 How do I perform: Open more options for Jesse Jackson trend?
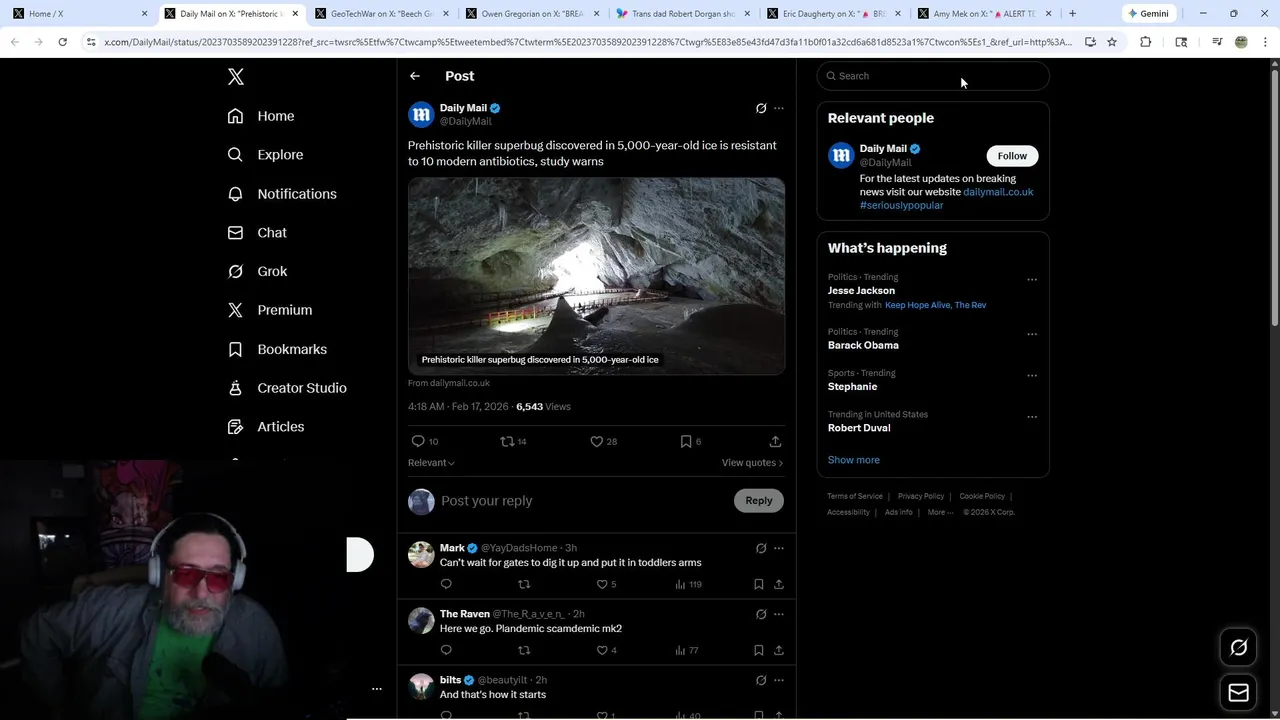point(1032,280)
